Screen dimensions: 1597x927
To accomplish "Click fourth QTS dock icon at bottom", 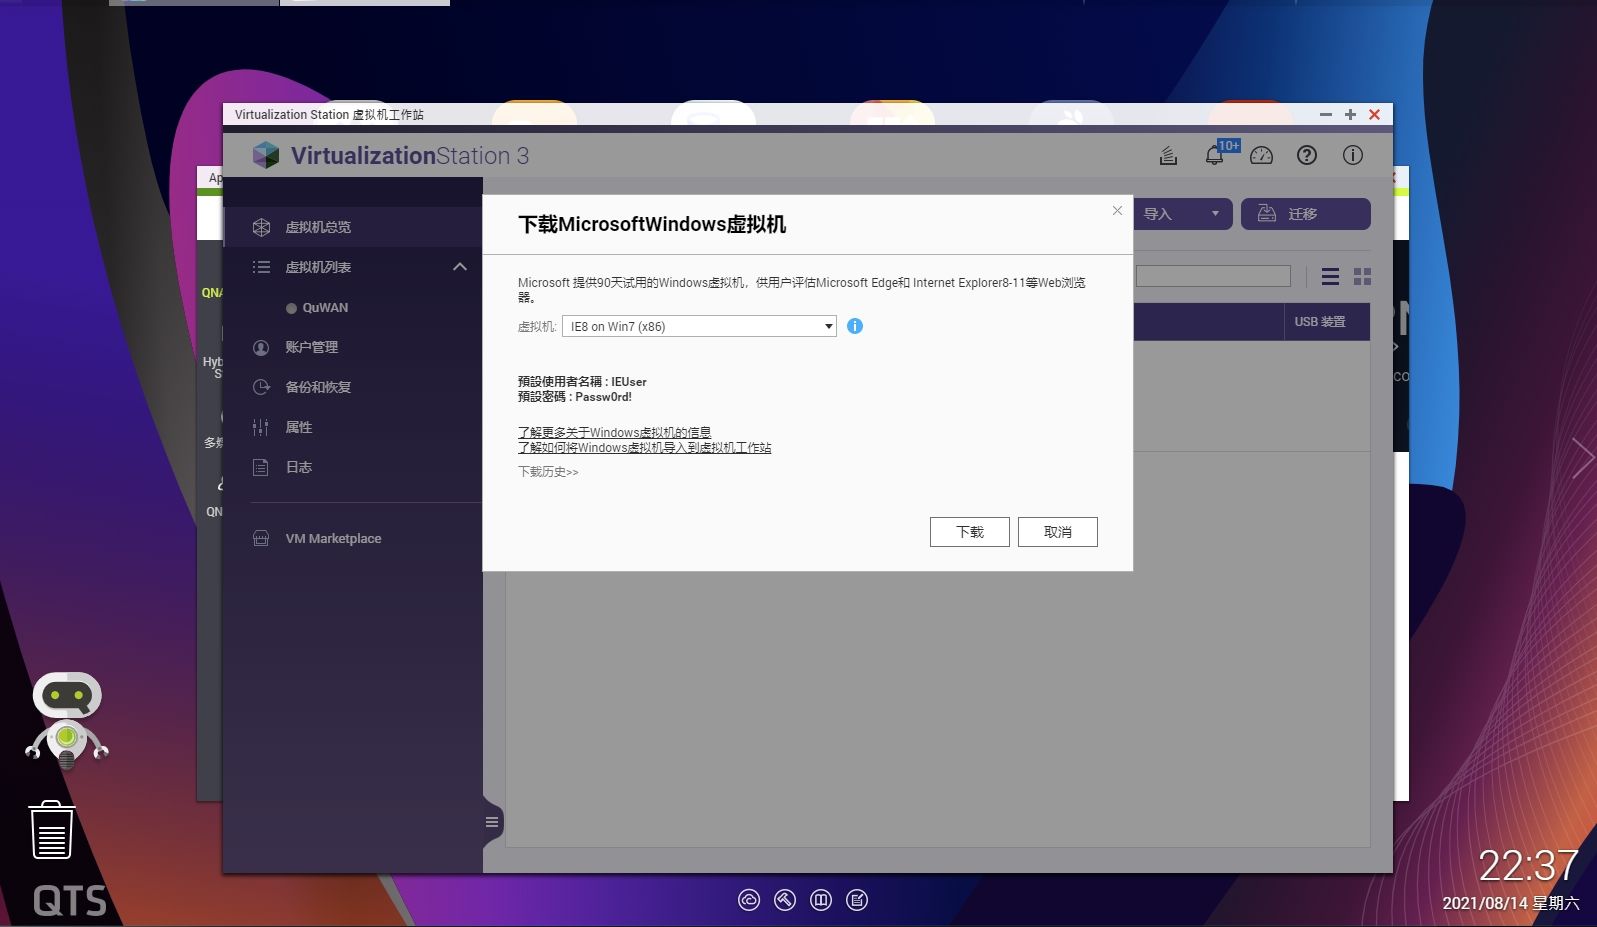I will pos(857,900).
